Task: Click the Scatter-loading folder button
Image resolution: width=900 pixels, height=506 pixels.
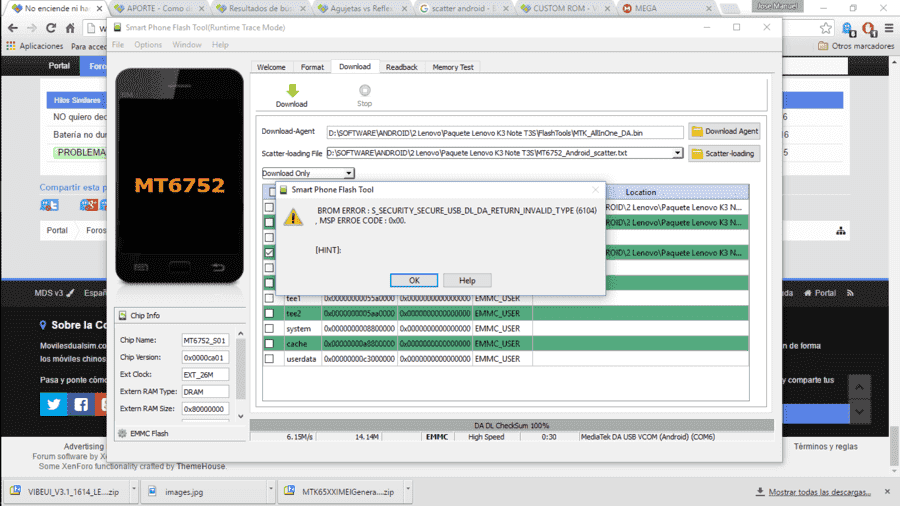Action: pyautogui.click(x=724, y=154)
